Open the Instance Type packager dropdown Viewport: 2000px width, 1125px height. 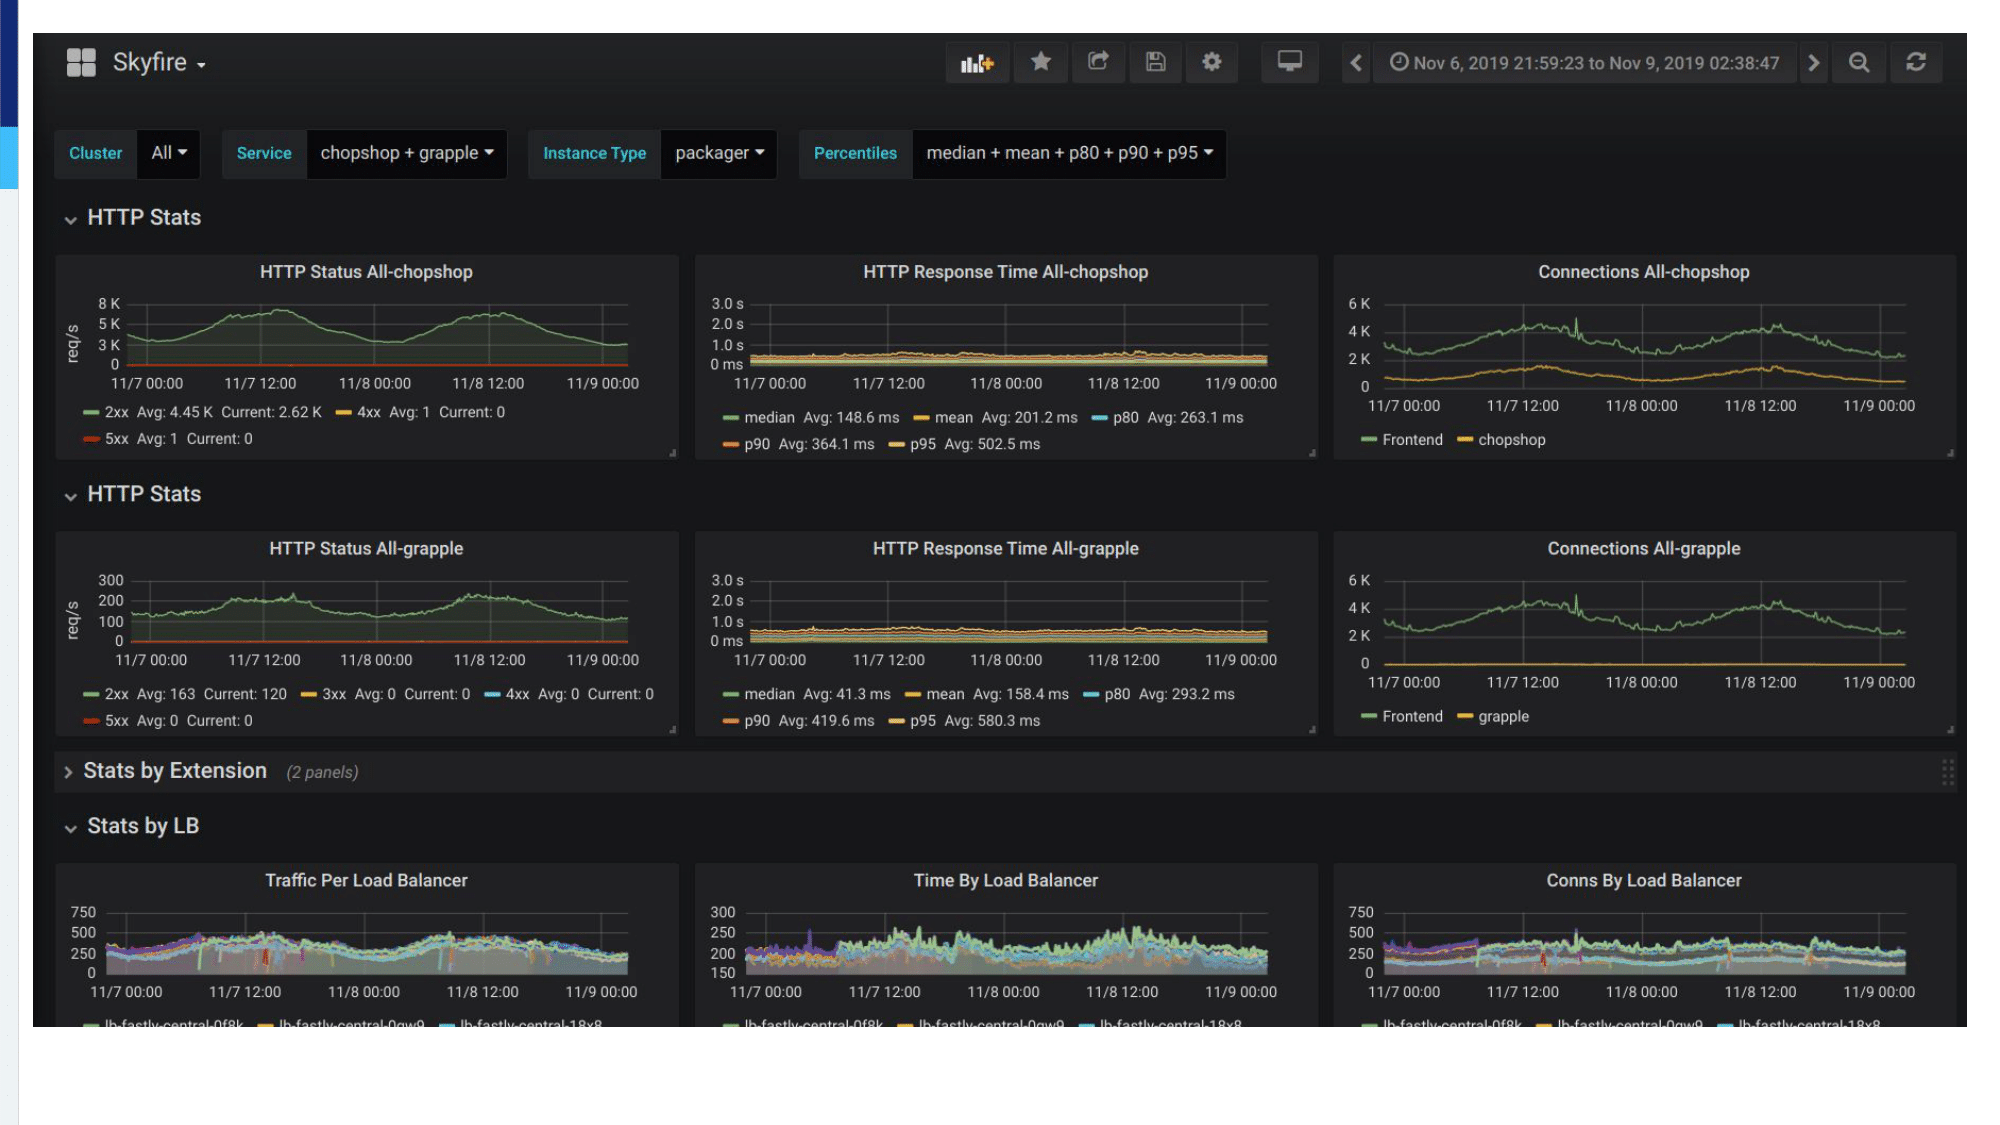click(x=719, y=153)
